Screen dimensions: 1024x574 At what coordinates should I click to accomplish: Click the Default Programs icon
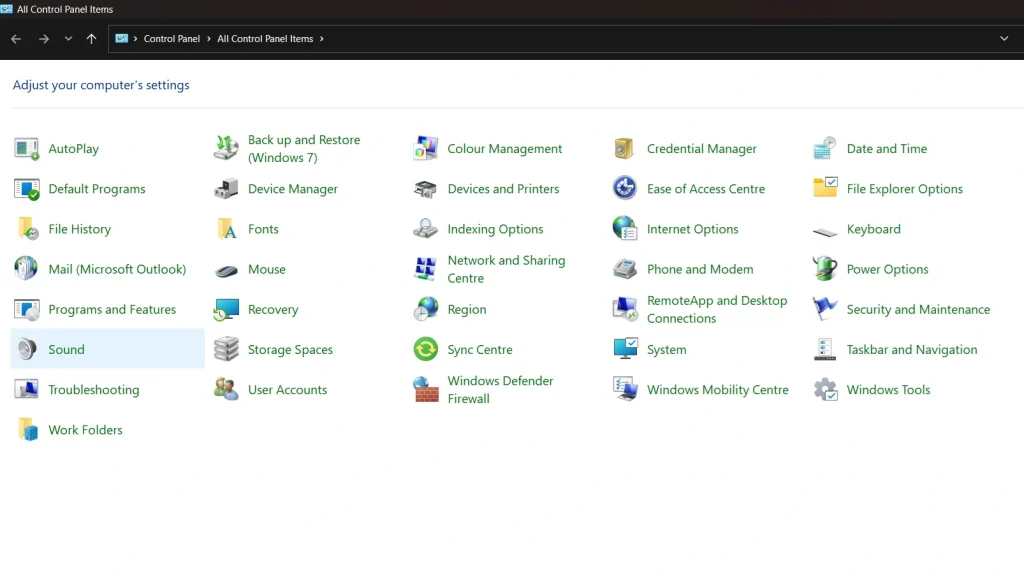click(x=27, y=189)
